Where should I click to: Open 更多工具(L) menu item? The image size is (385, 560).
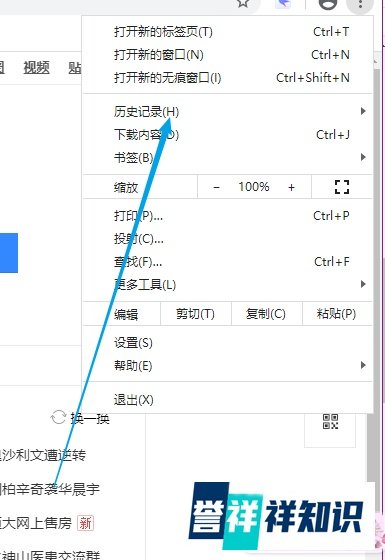[228, 285]
